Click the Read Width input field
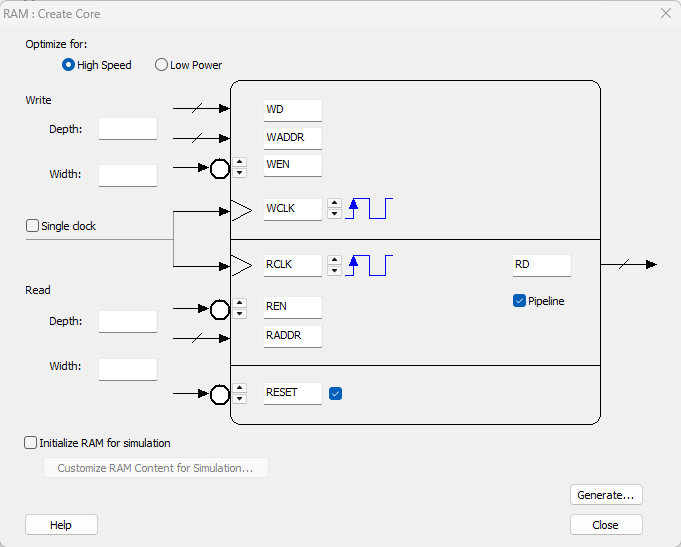The image size is (681, 547). pyautogui.click(x=128, y=369)
